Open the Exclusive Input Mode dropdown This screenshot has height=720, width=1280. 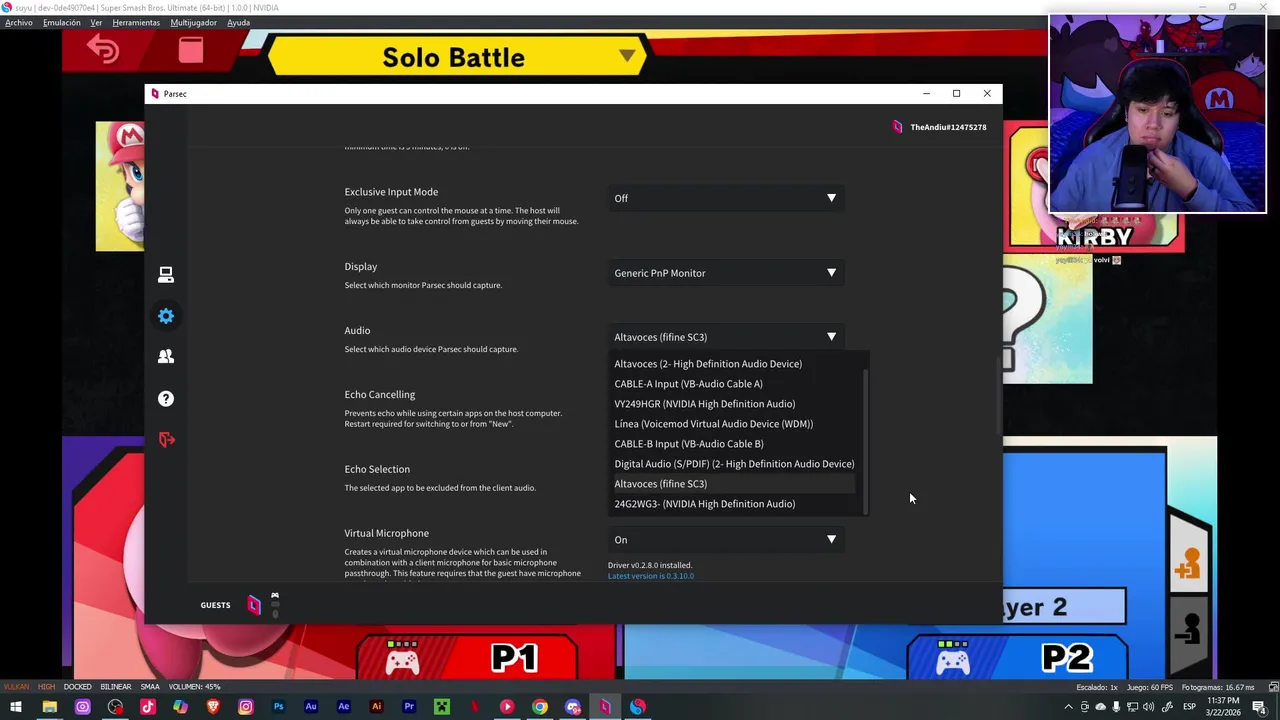coord(726,198)
